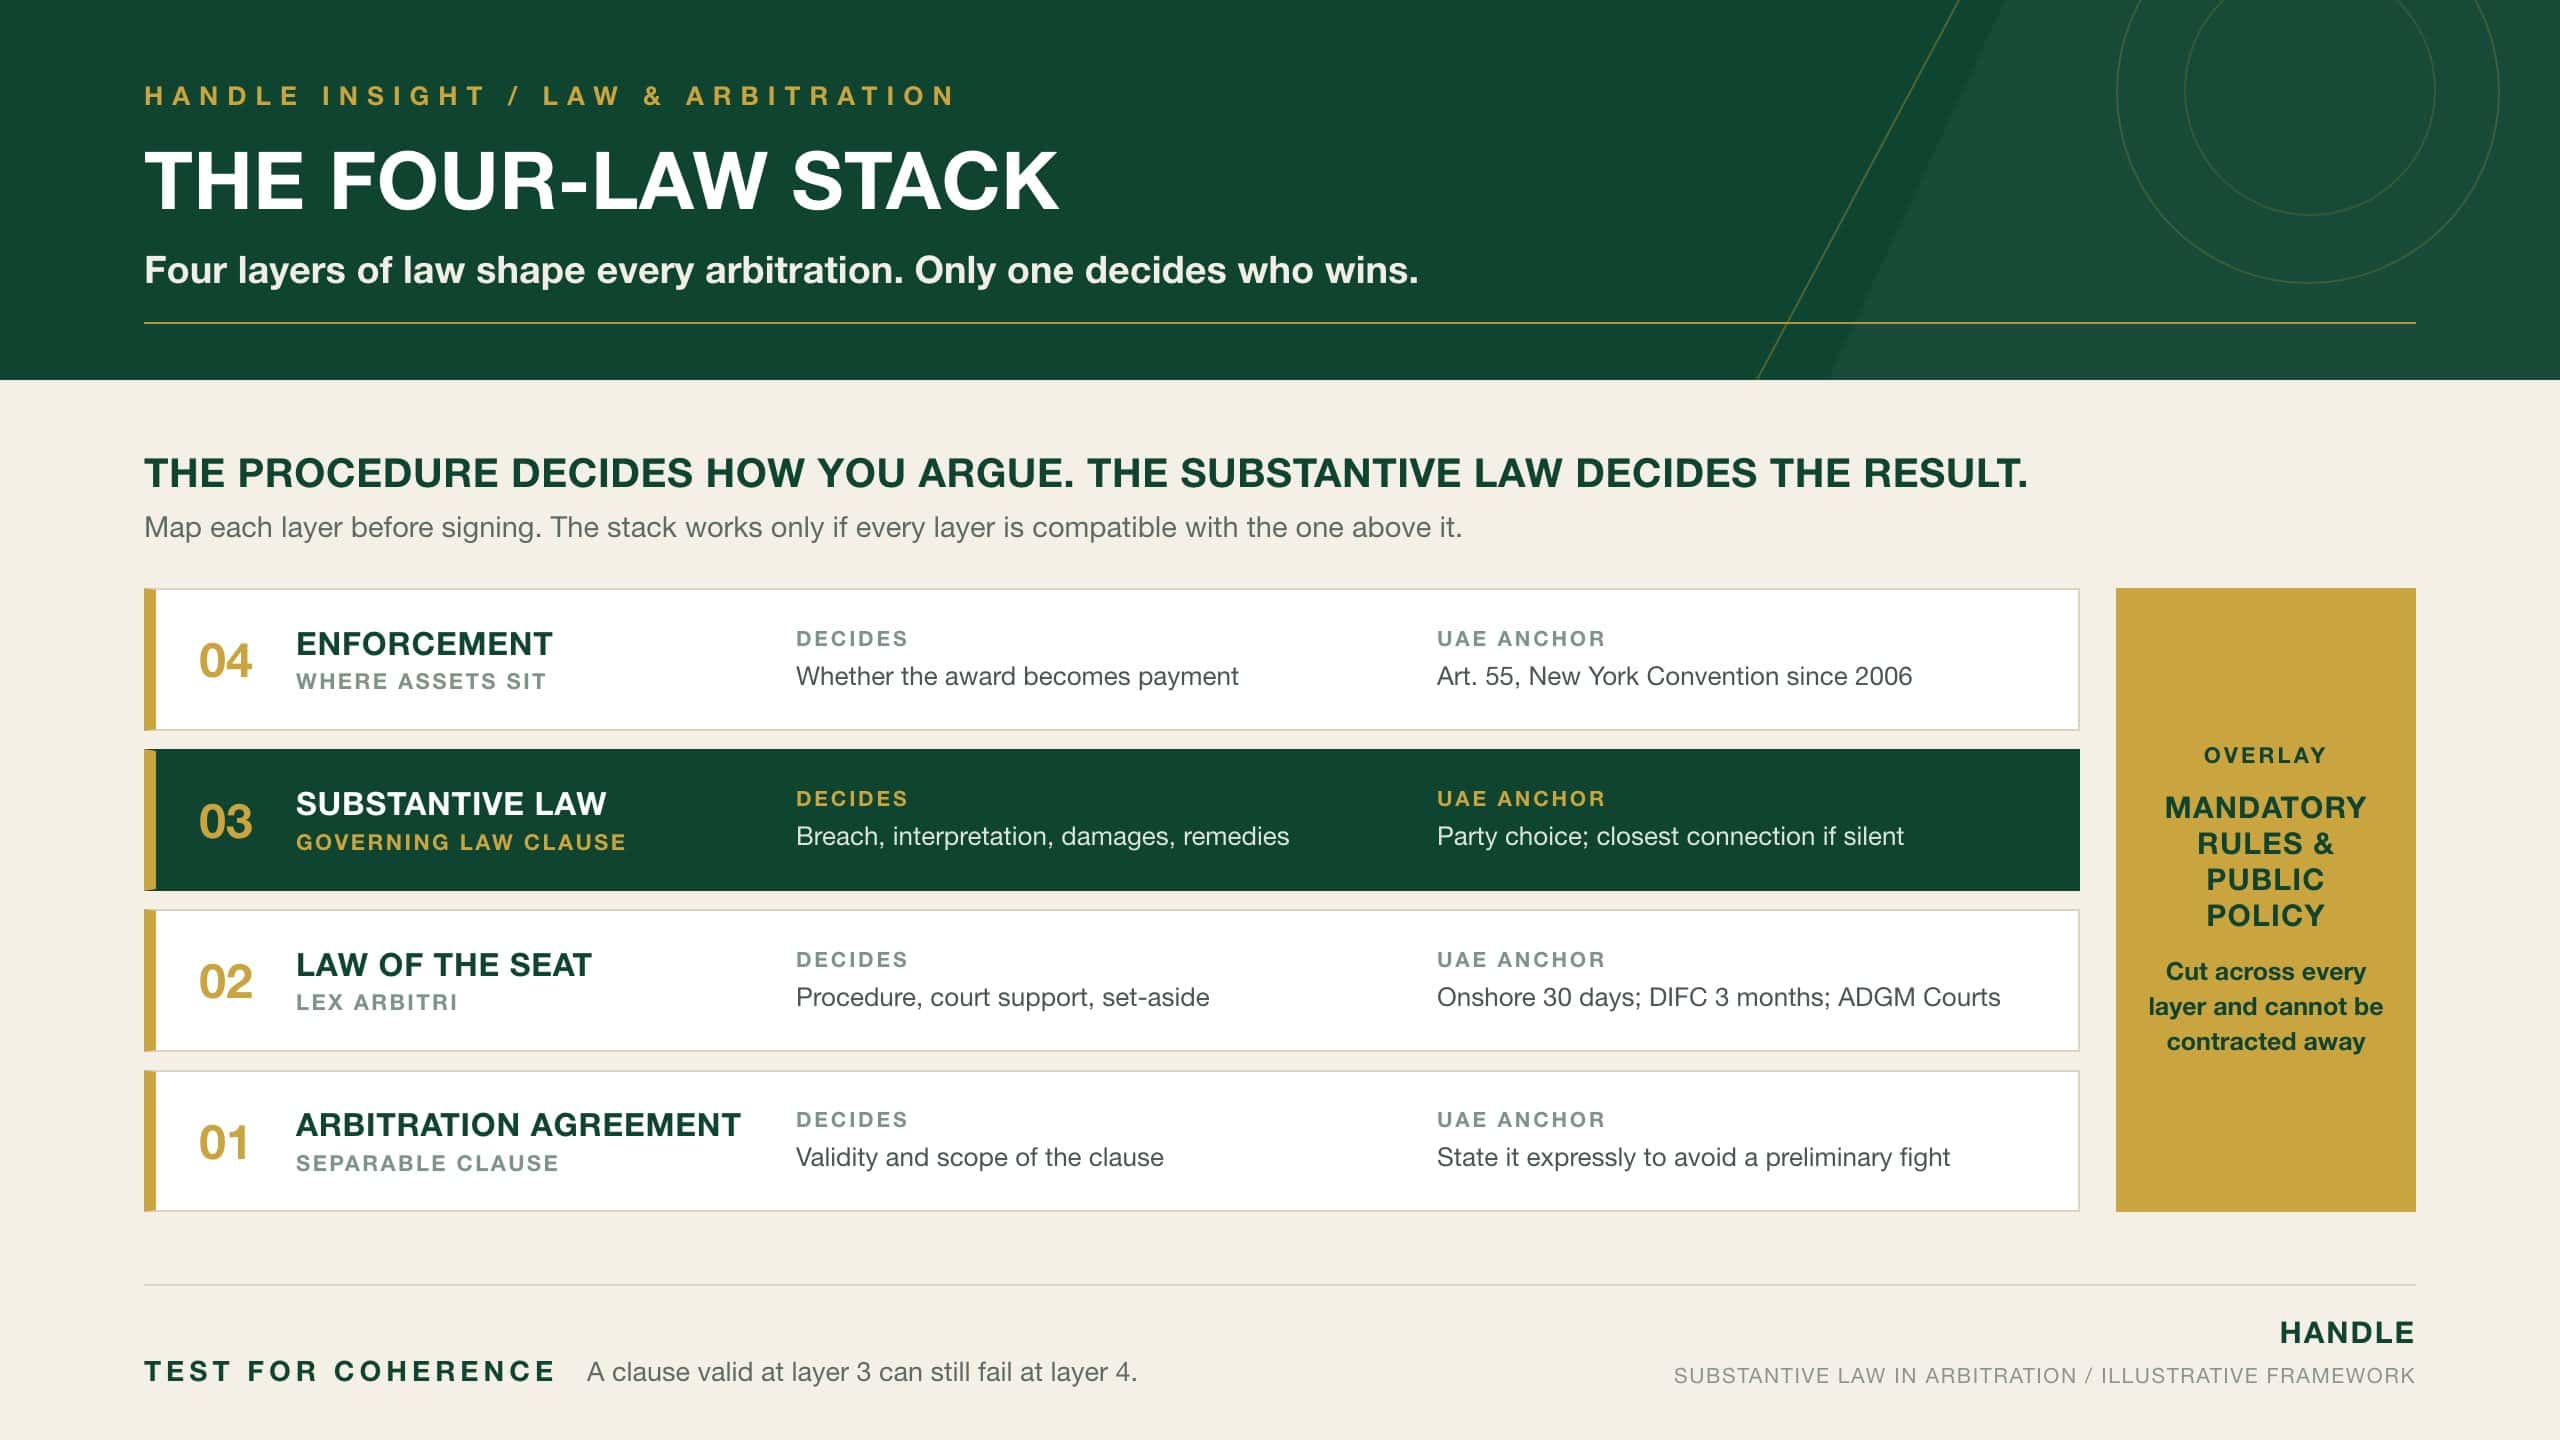
Task: Click the 'HANDLE' brand name in the footer
Action: pyautogui.click(x=2347, y=1333)
